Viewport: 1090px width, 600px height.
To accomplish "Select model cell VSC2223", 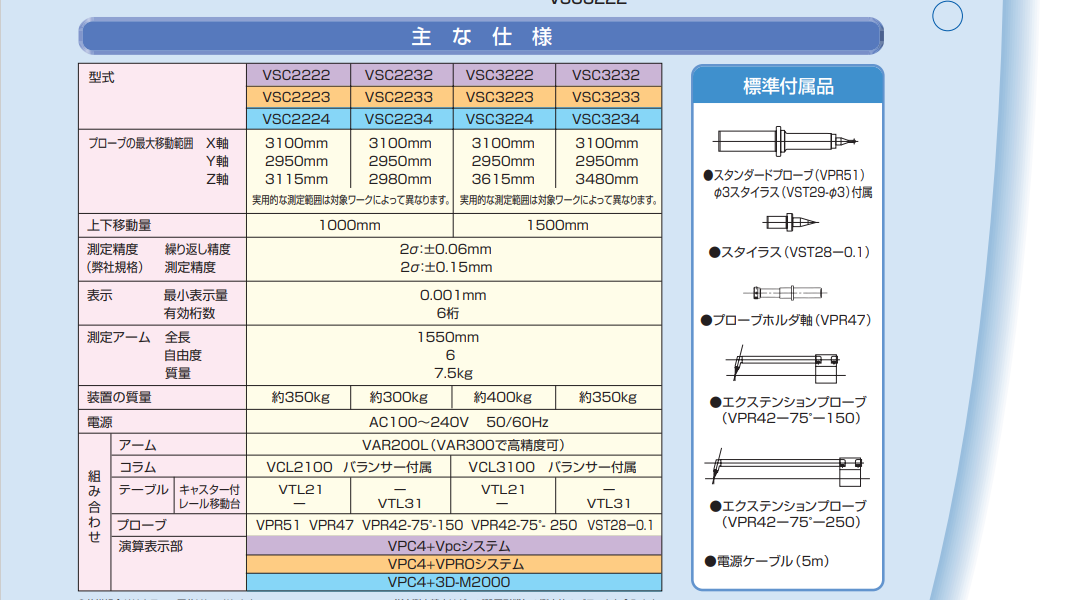I will click(298, 97).
